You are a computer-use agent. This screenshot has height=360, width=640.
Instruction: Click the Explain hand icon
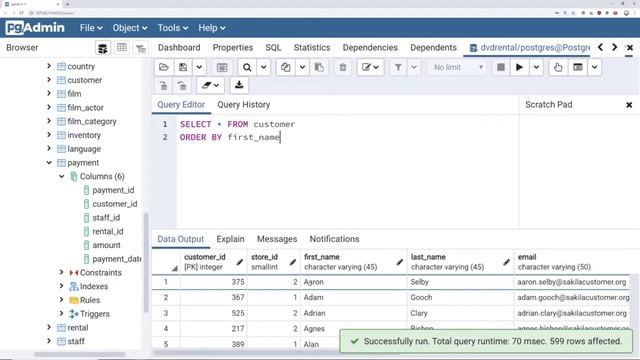558,67
